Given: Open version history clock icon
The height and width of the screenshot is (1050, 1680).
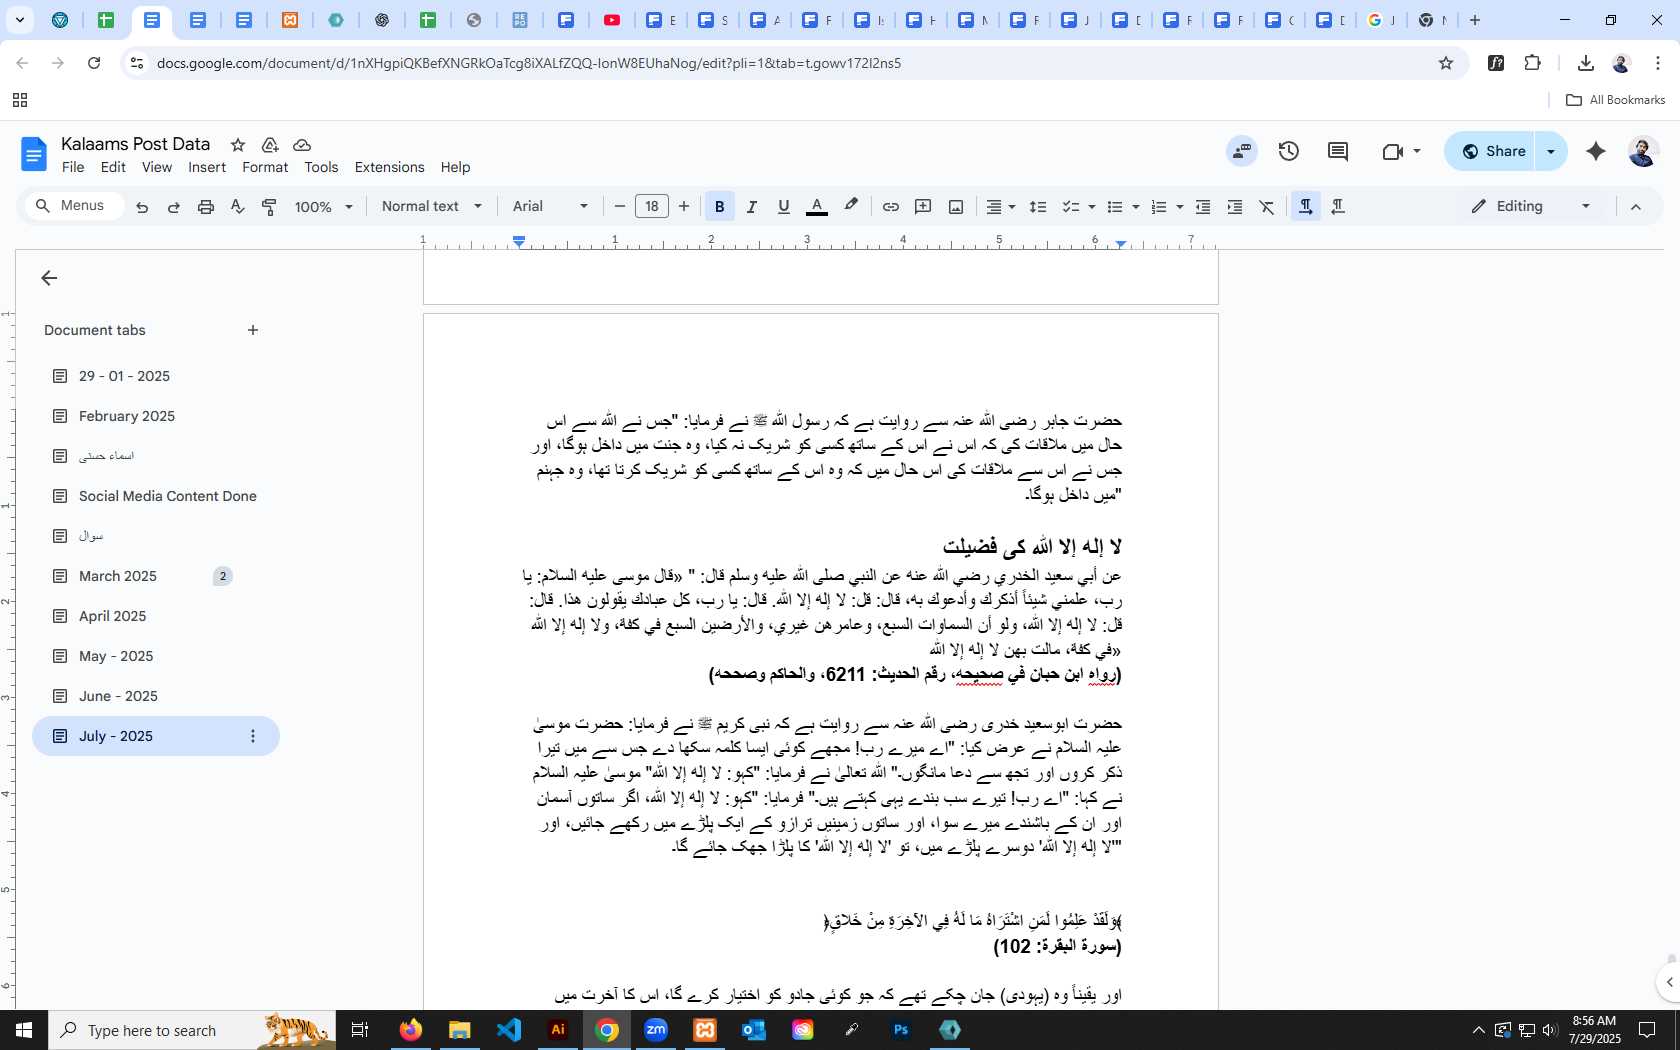Looking at the screenshot, I should [x=1289, y=151].
